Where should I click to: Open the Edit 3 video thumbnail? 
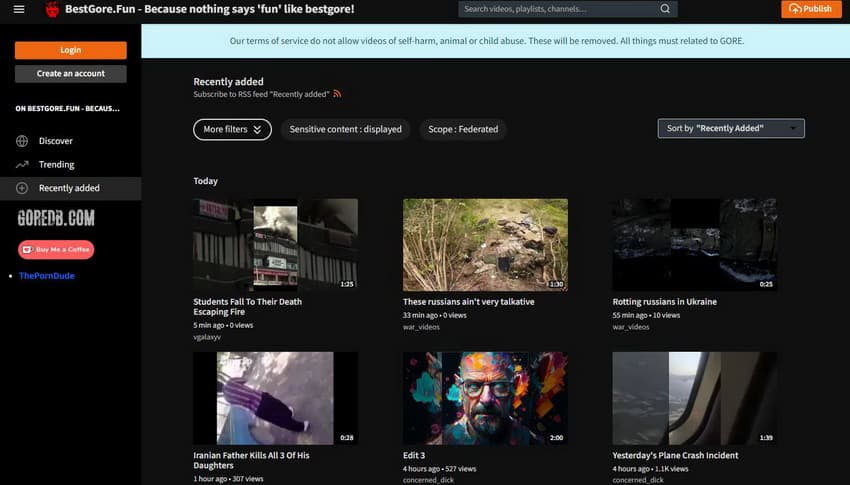click(x=485, y=398)
